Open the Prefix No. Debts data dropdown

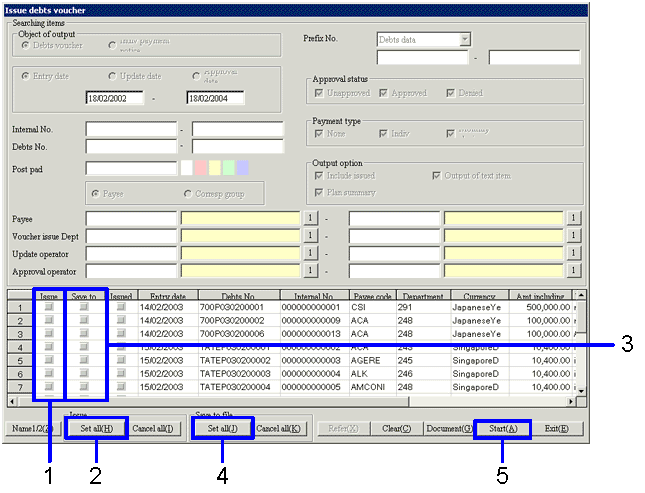tap(464, 40)
